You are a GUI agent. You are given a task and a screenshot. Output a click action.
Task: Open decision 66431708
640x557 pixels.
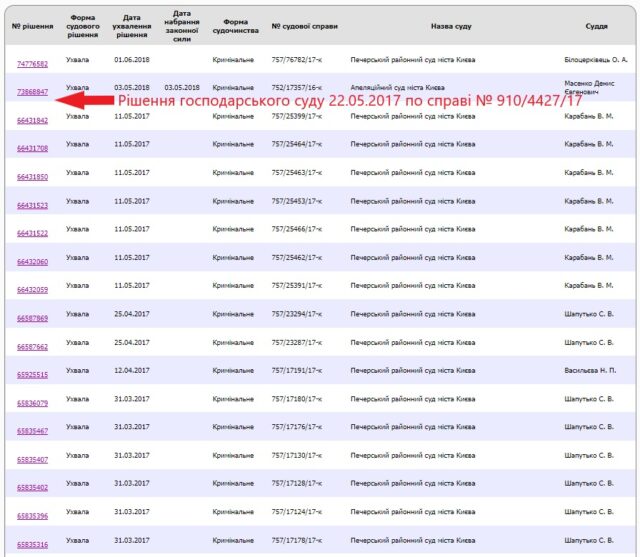click(32, 148)
